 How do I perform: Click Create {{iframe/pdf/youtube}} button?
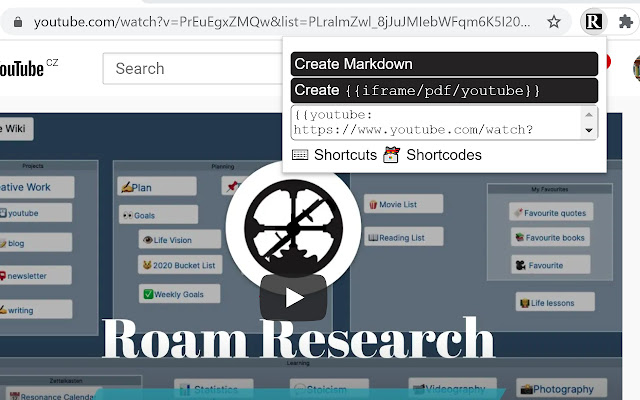click(444, 90)
